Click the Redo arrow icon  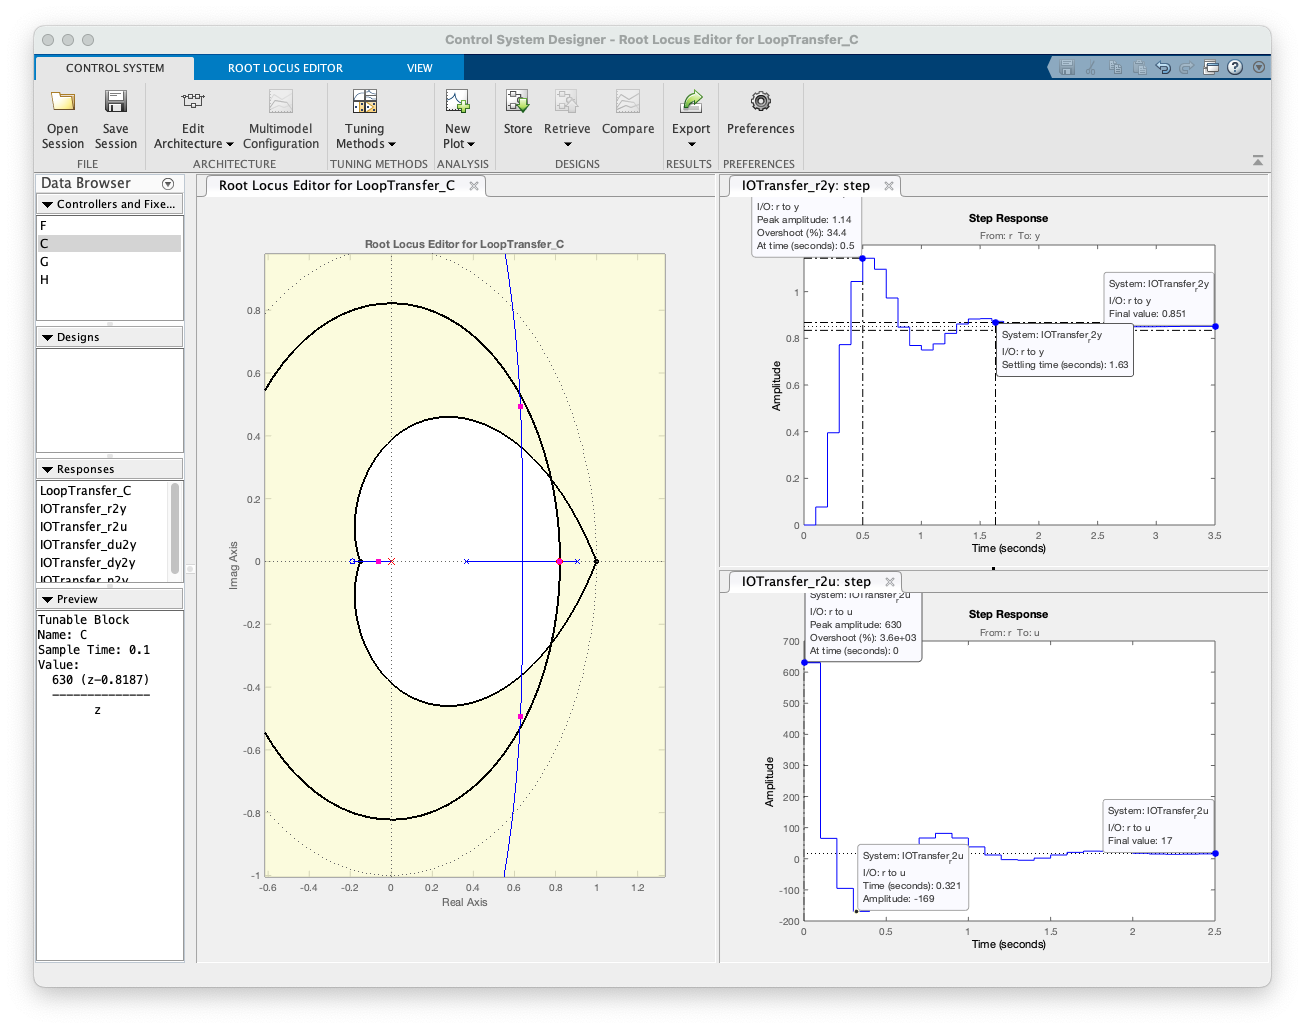click(1187, 68)
